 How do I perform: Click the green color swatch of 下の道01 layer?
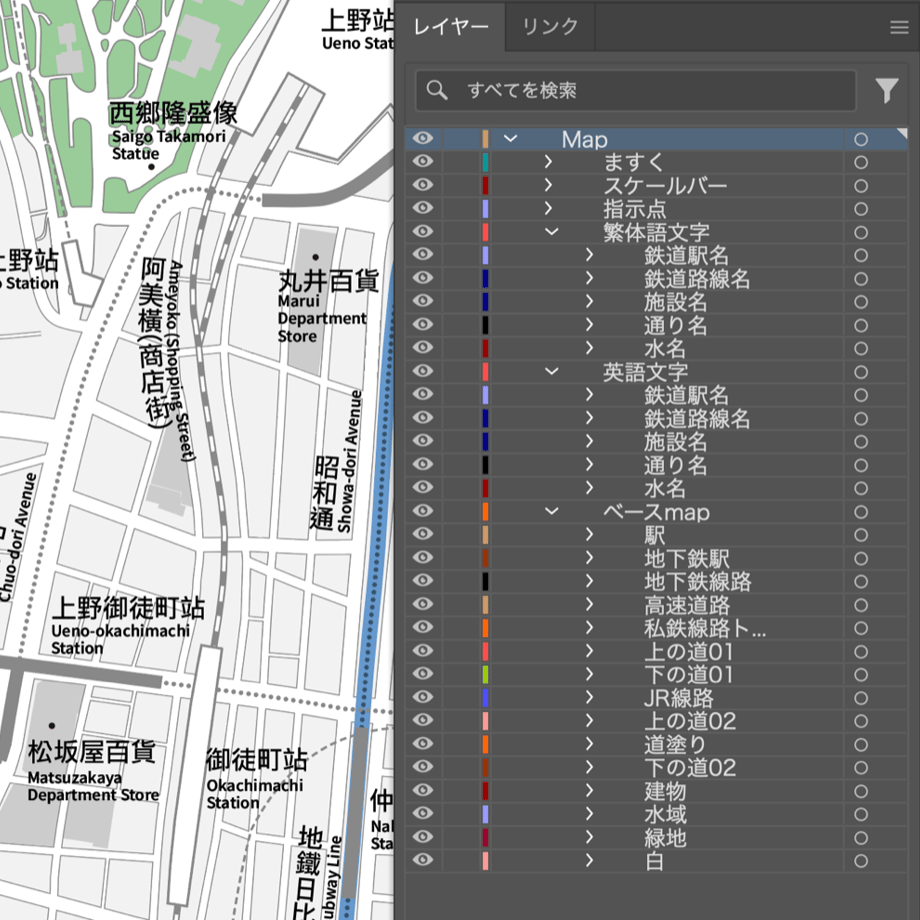pyautogui.click(x=485, y=675)
